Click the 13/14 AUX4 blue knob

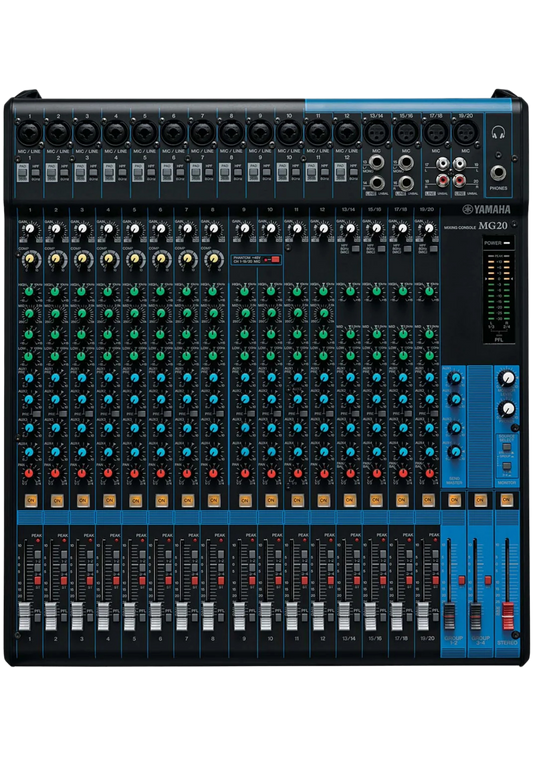[x=349, y=451]
